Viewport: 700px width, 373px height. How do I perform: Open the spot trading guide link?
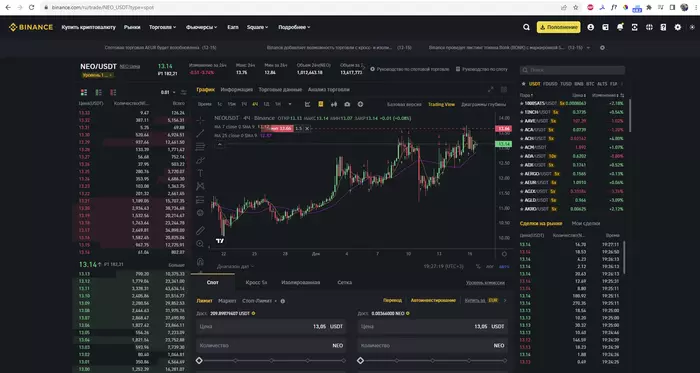pos(409,69)
